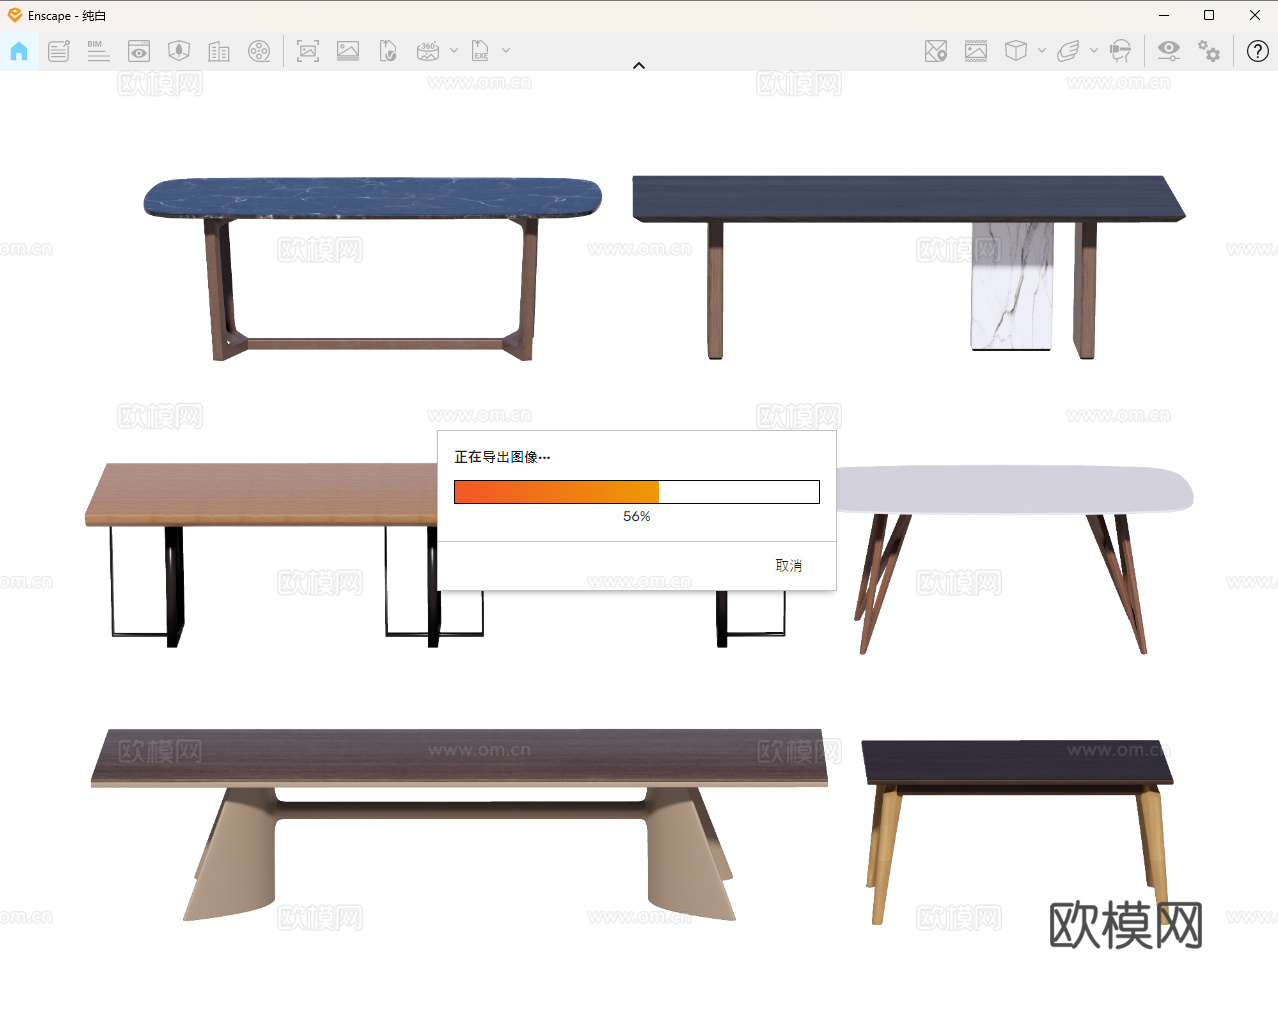Open the BIM information panel
The width and height of the screenshot is (1278, 1031).
[x=98, y=51]
